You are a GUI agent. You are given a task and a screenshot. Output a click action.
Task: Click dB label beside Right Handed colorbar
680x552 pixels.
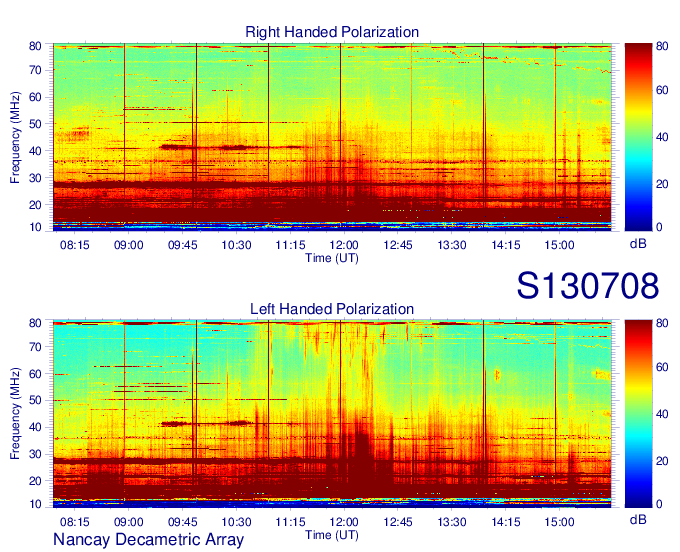click(x=638, y=244)
